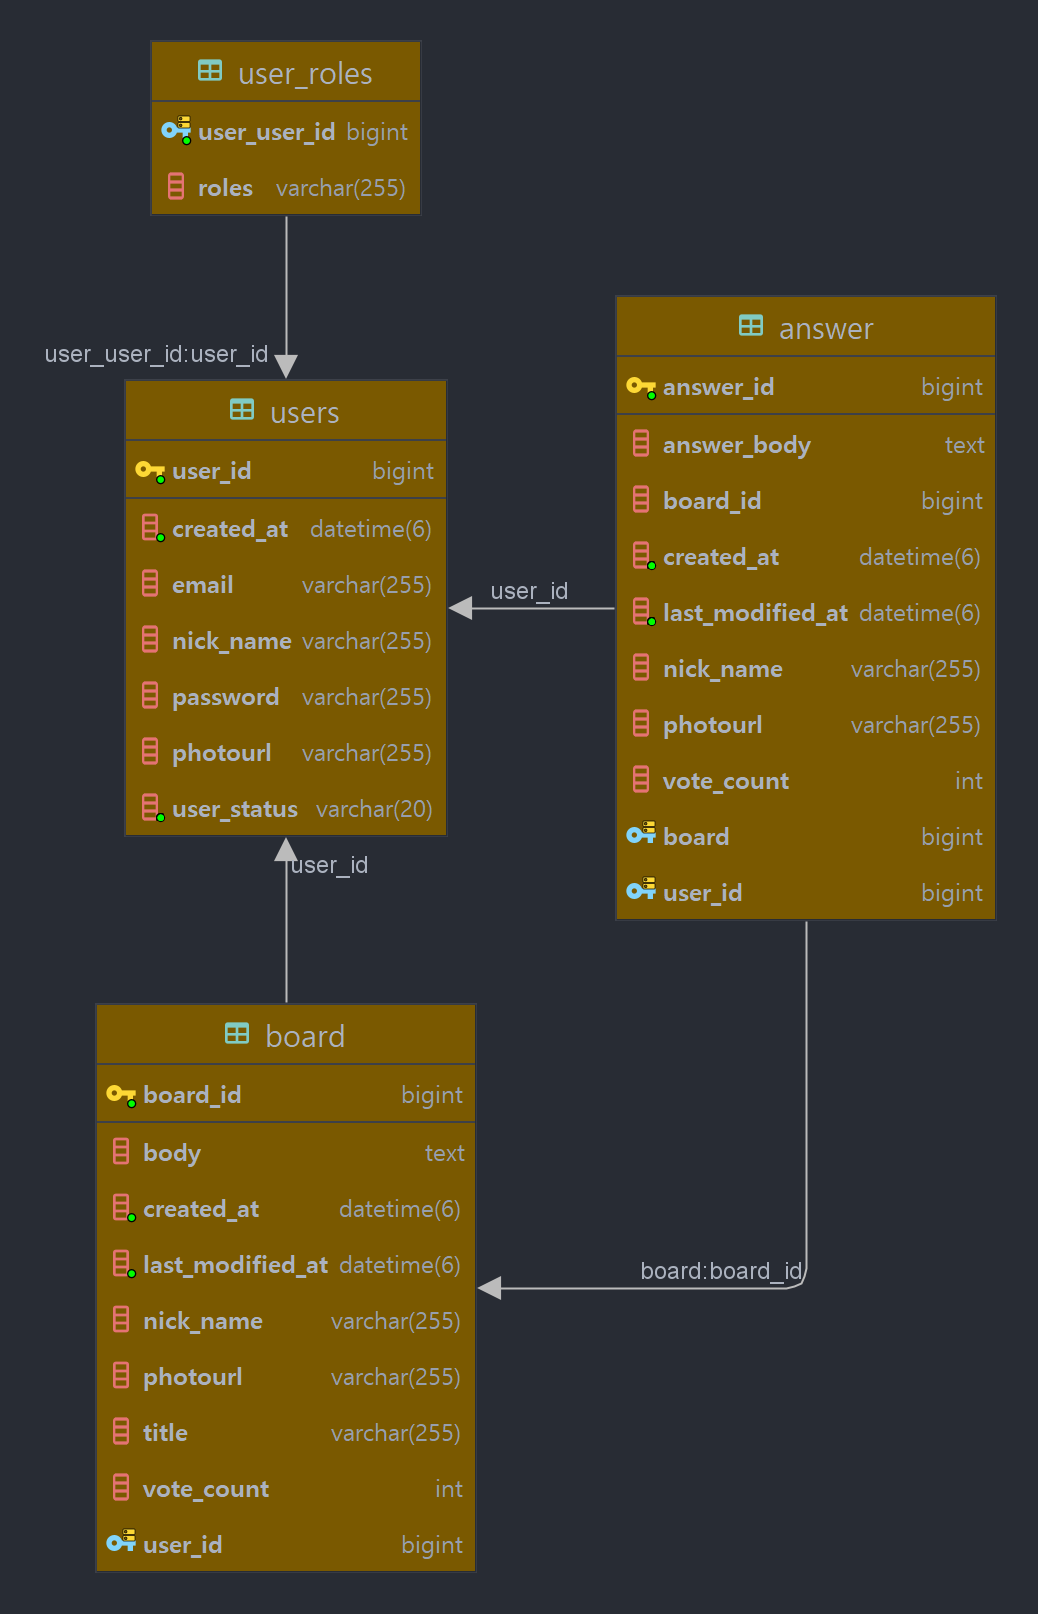This screenshot has width=1038, height=1614.
Task: Click the column icon of users' created_at
Action: point(152,527)
